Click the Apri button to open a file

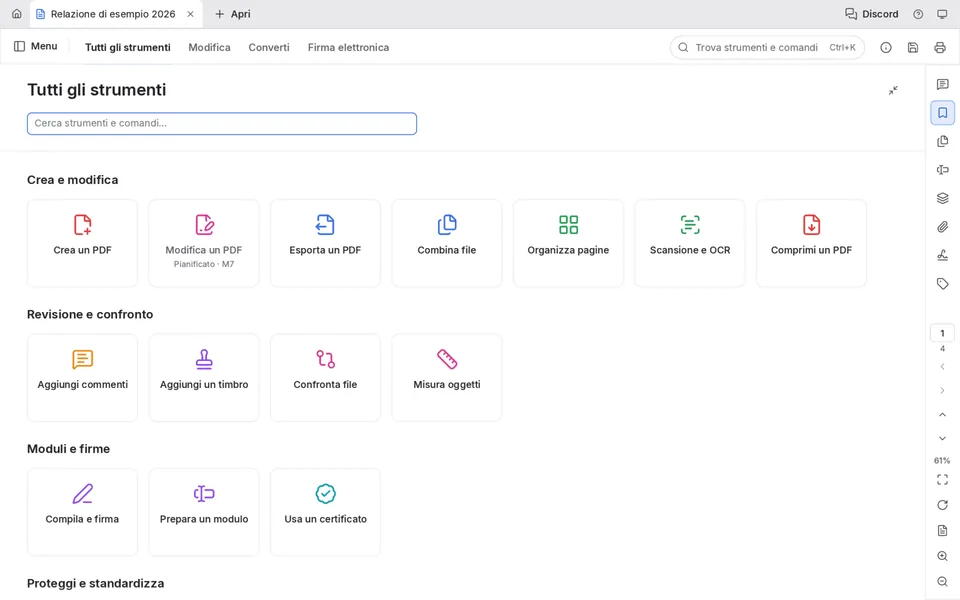(233, 14)
